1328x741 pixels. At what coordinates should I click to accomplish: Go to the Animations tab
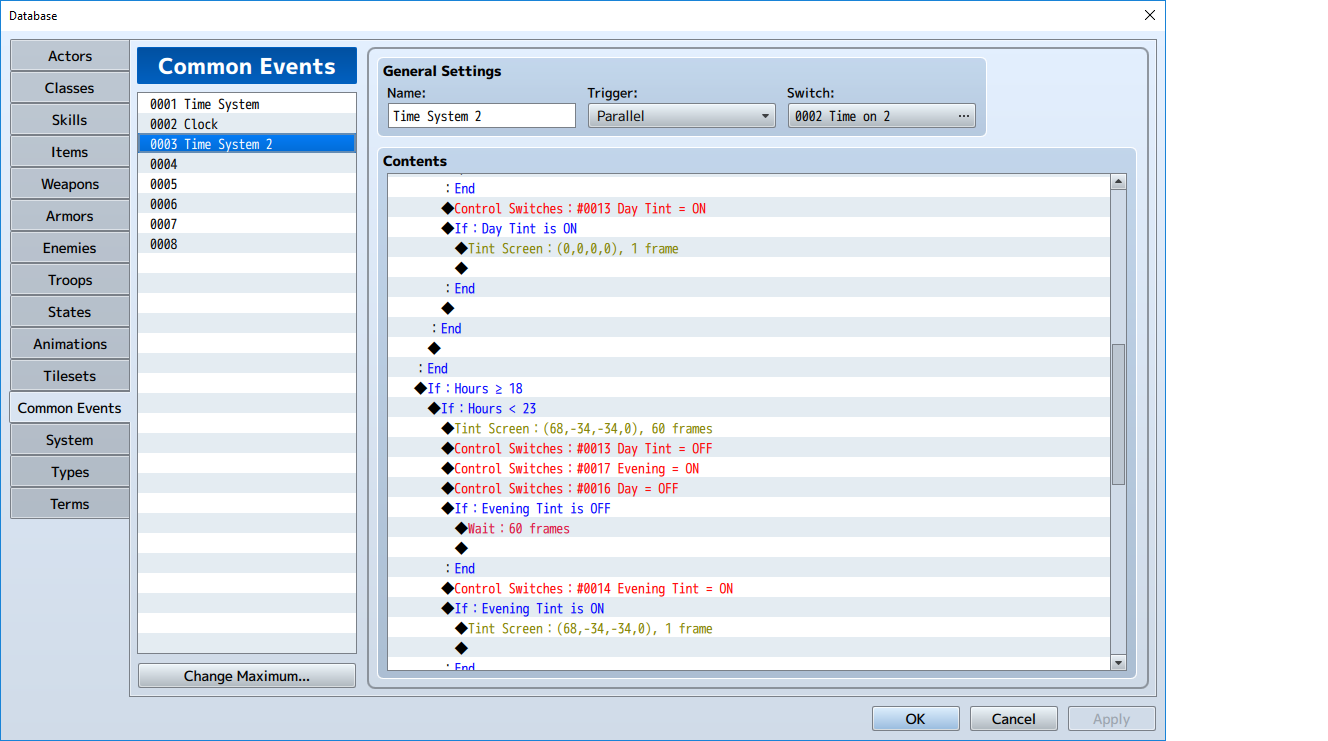click(x=70, y=344)
